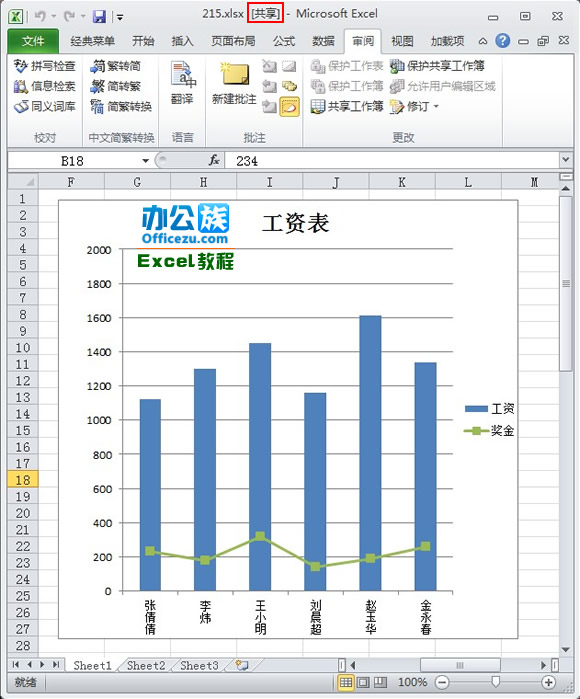The height and width of the screenshot is (699, 580).
Task: Toggle show all comments icon
Action: pyautogui.click(x=289, y=86)
